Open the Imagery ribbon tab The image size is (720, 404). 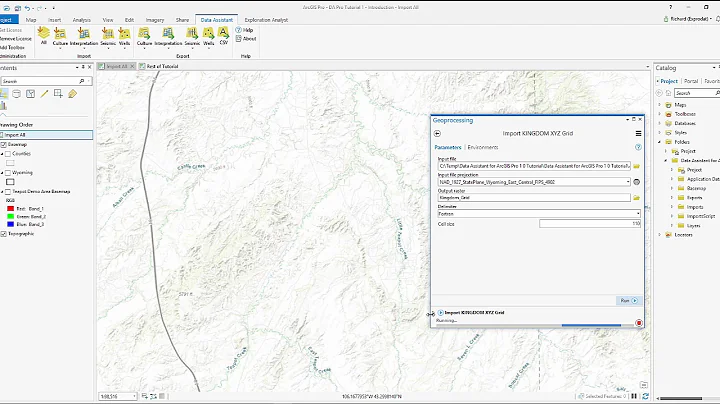155,20
